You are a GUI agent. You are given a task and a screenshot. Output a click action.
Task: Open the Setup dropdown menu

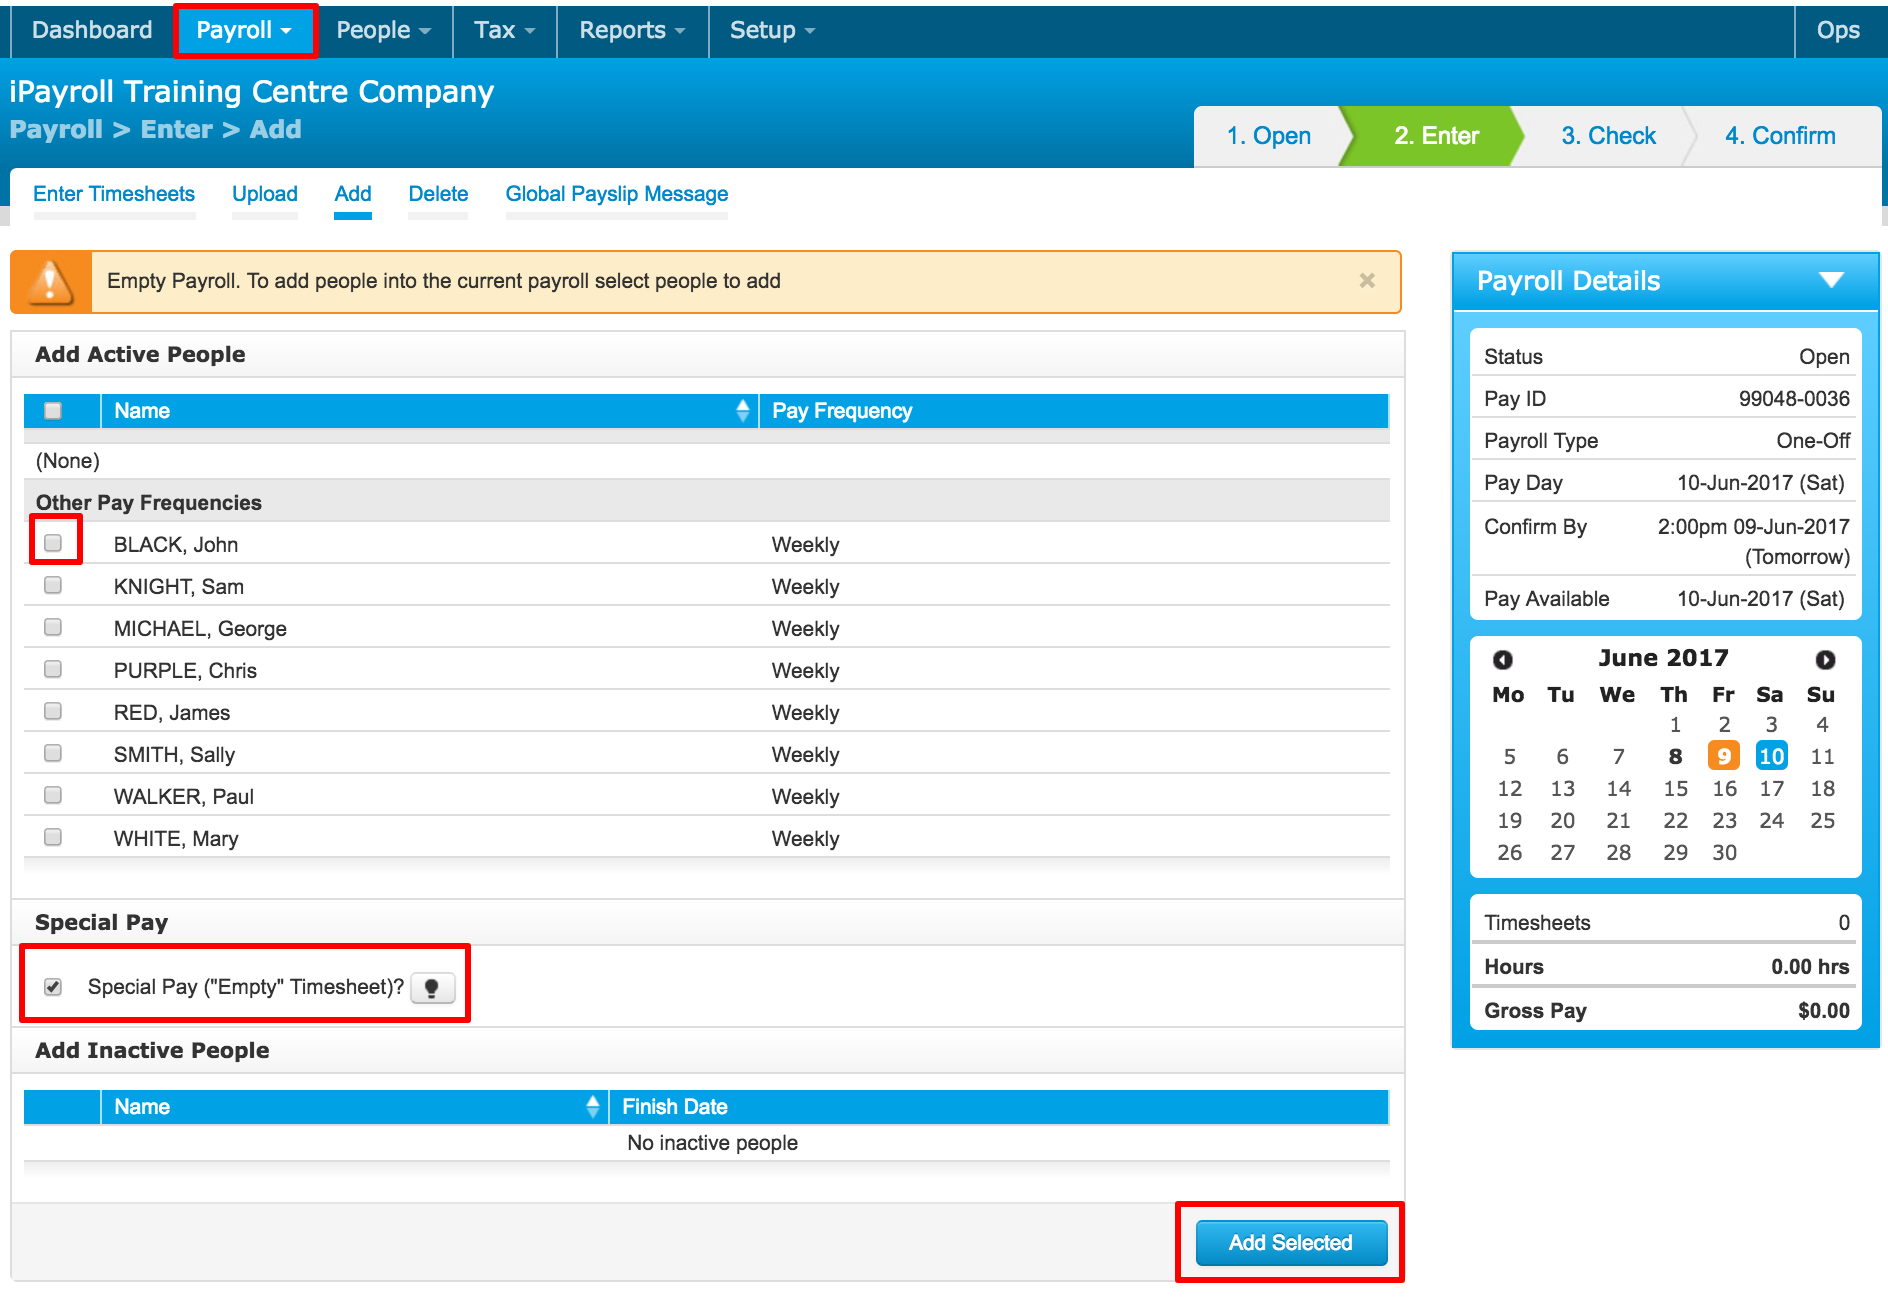pyautogui.click(x=772, y=30)
